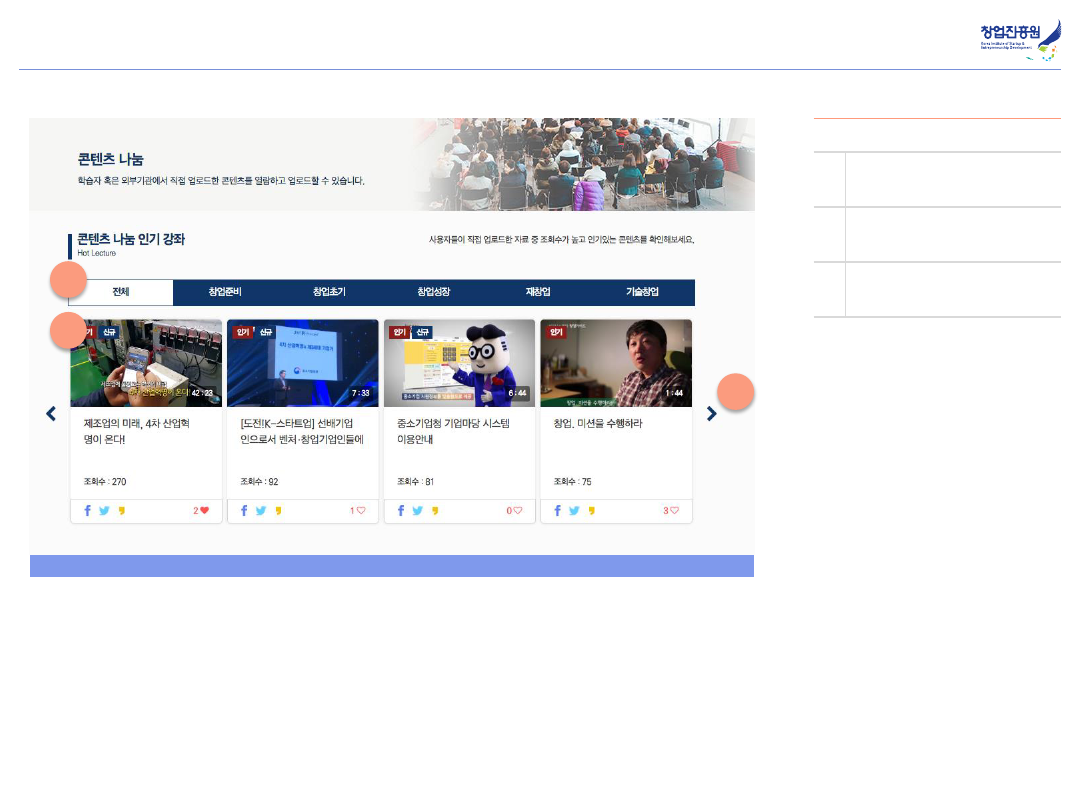
Task: Go to previous lectures with left arrow
Action: [x=51, y=413]
